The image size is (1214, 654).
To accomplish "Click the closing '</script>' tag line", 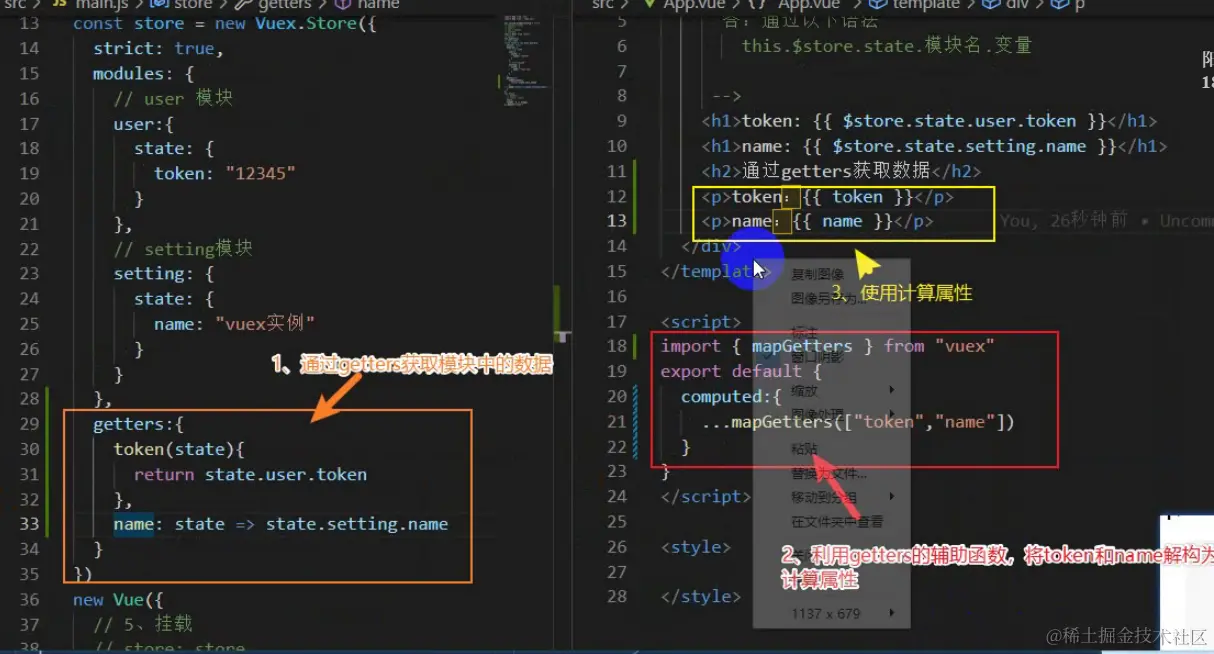I will tap(706, 497).
